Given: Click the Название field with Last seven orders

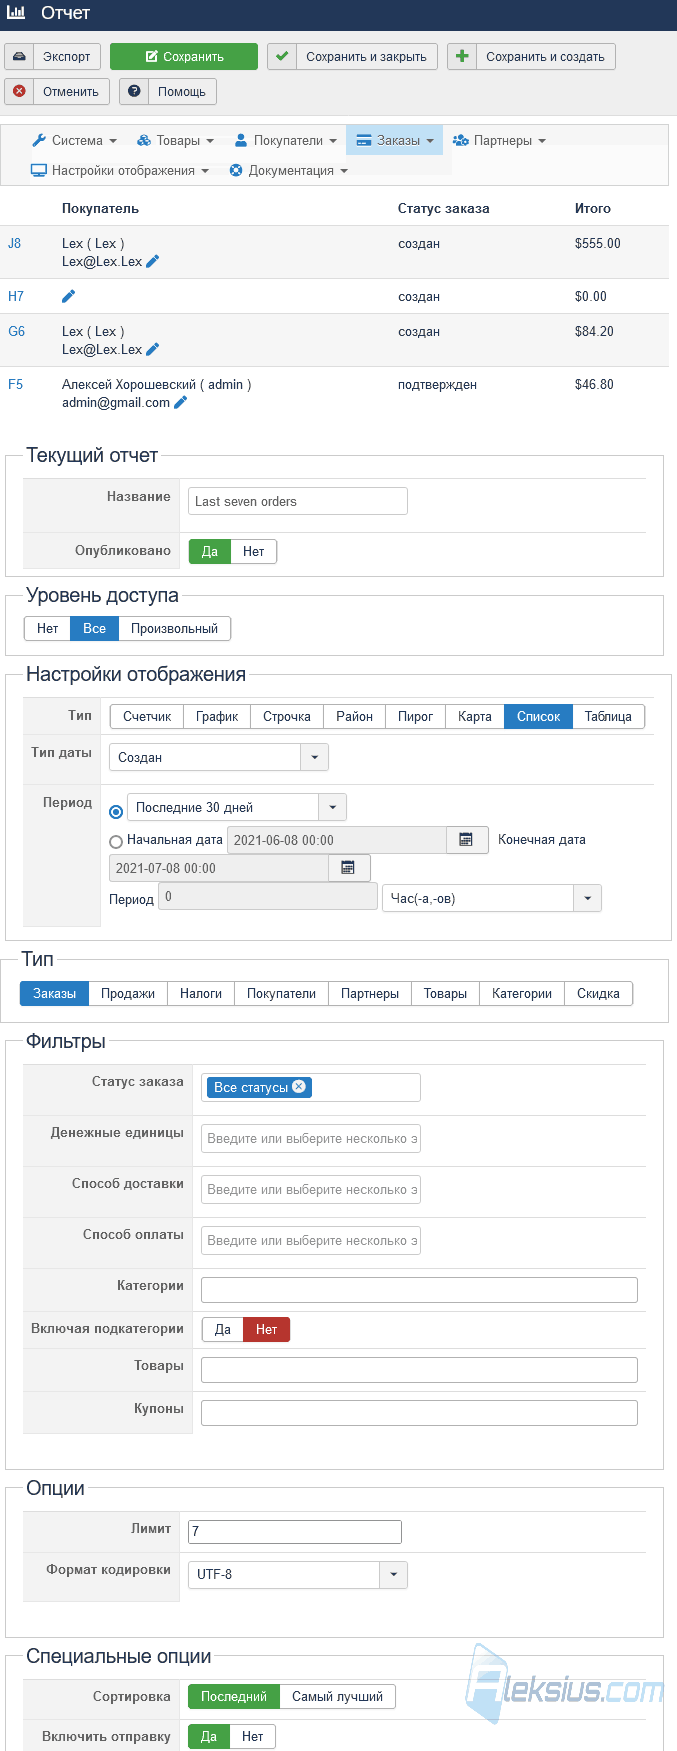Looking at the screenshot, I should click(x=298, y=501).
